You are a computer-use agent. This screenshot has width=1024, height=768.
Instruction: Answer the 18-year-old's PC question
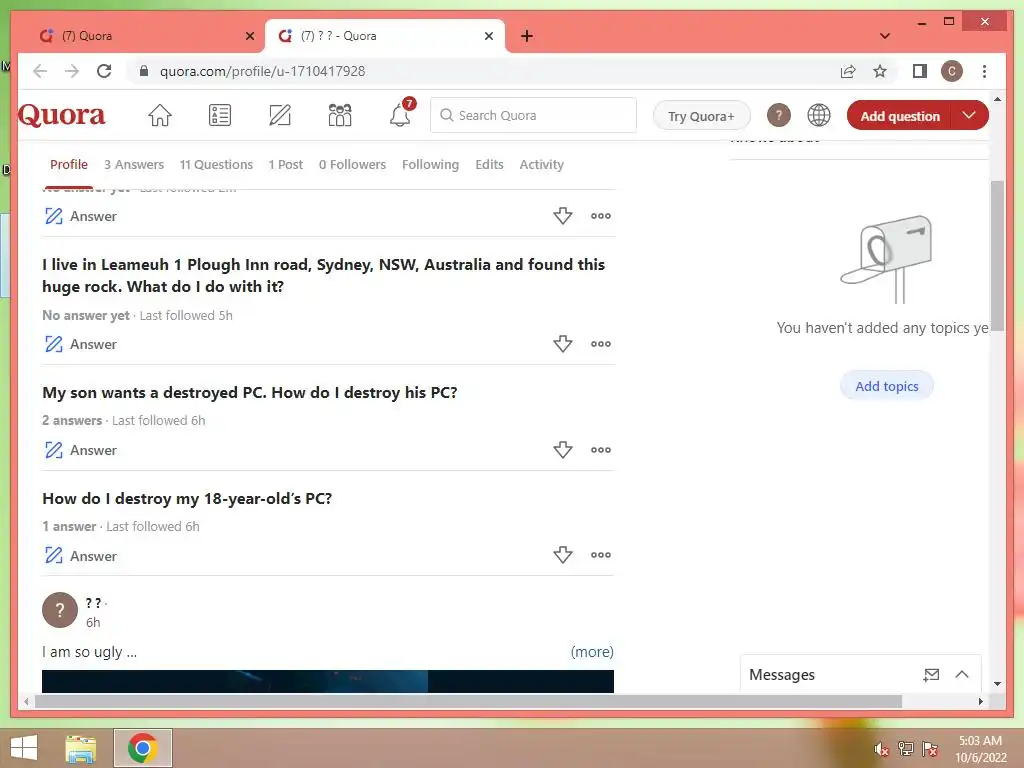click(x=80, y=556)
